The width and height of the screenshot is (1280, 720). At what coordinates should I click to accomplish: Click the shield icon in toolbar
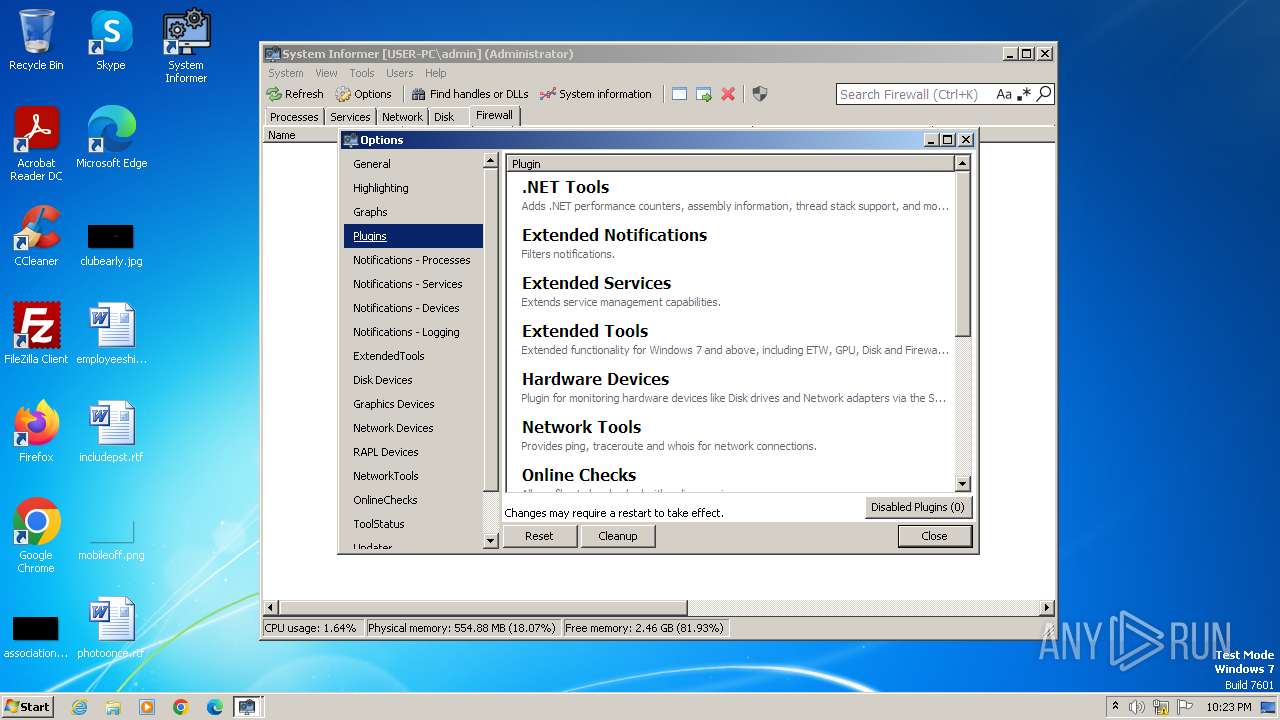760,94
